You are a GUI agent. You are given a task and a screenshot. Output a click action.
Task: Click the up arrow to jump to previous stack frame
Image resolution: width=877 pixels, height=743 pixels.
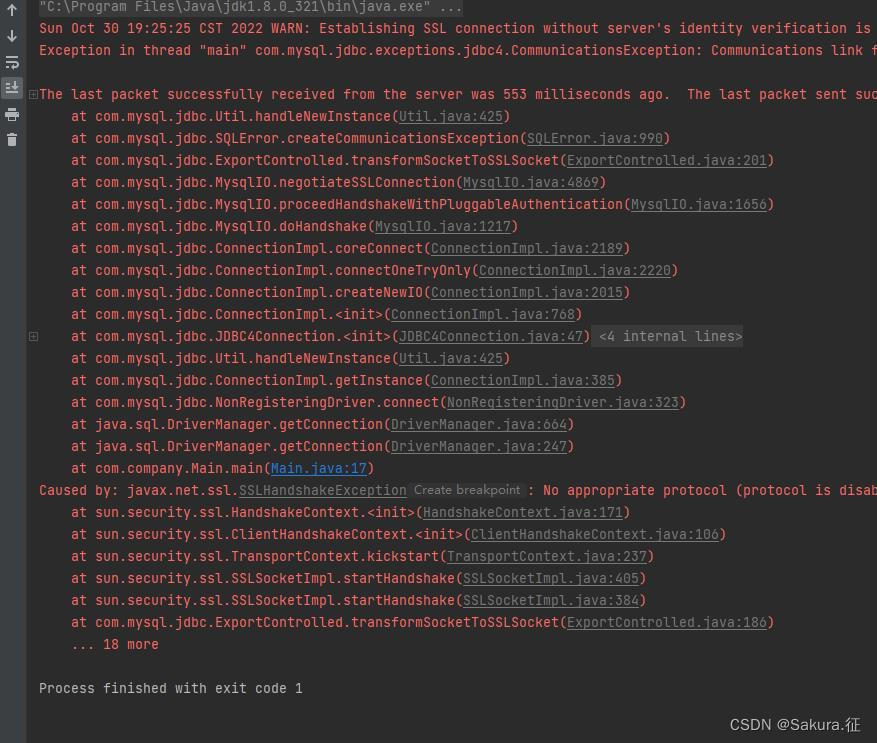[12, 12]
